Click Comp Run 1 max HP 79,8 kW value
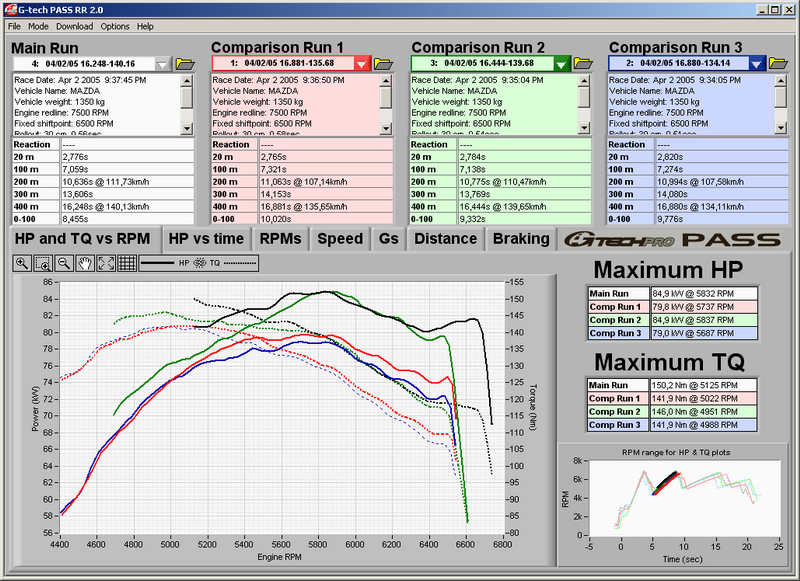This screenshot has width=800, height=581. point(704,307)
